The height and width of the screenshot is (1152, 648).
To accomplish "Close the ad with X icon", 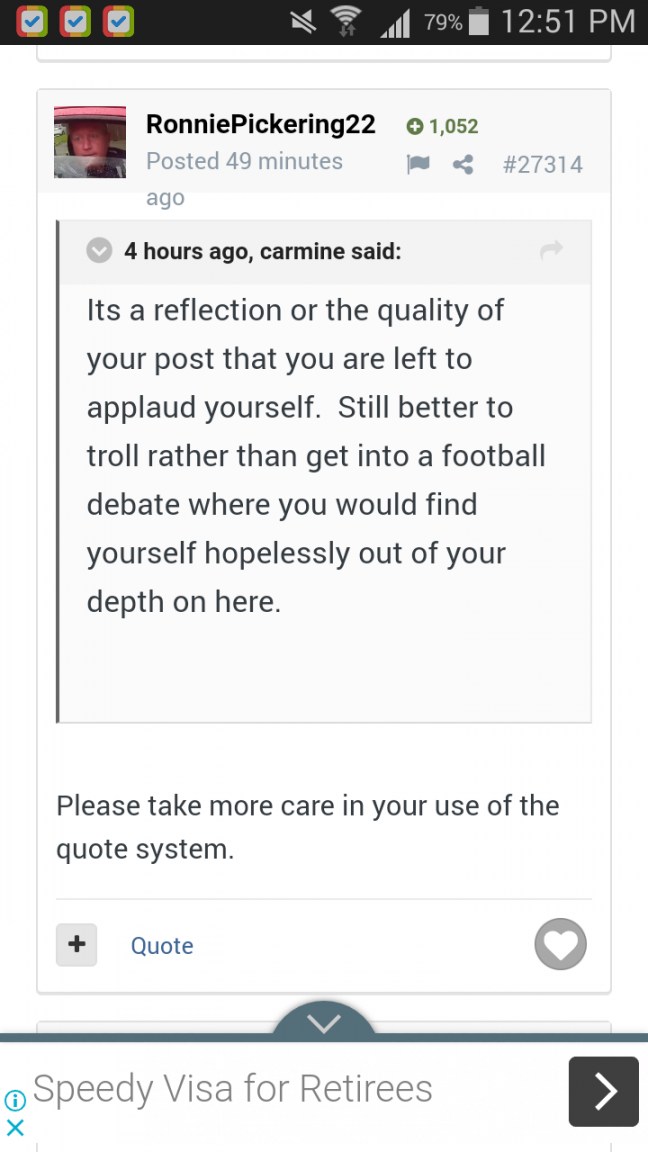I will coord(15,1127).
